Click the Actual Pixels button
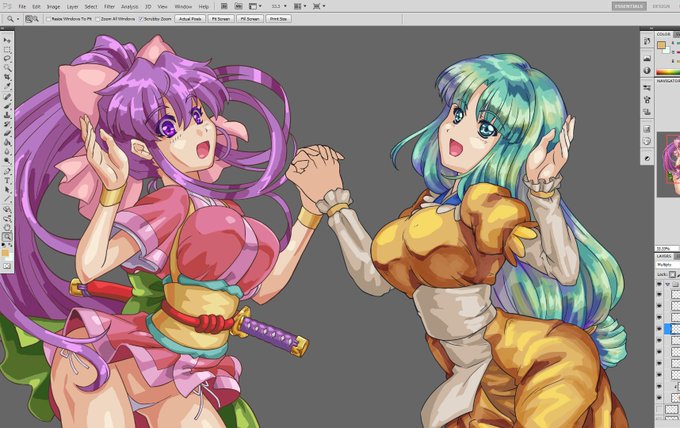Image resolution: width=680 pixels, height=428 pixels. tap(190, 19)
